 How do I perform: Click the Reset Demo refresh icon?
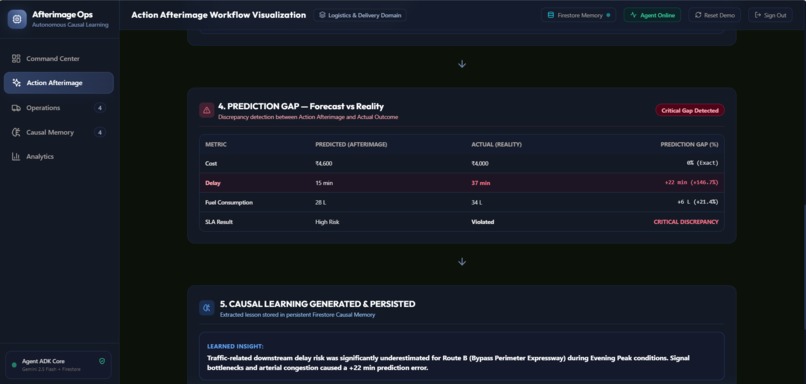tap(698, 15)
